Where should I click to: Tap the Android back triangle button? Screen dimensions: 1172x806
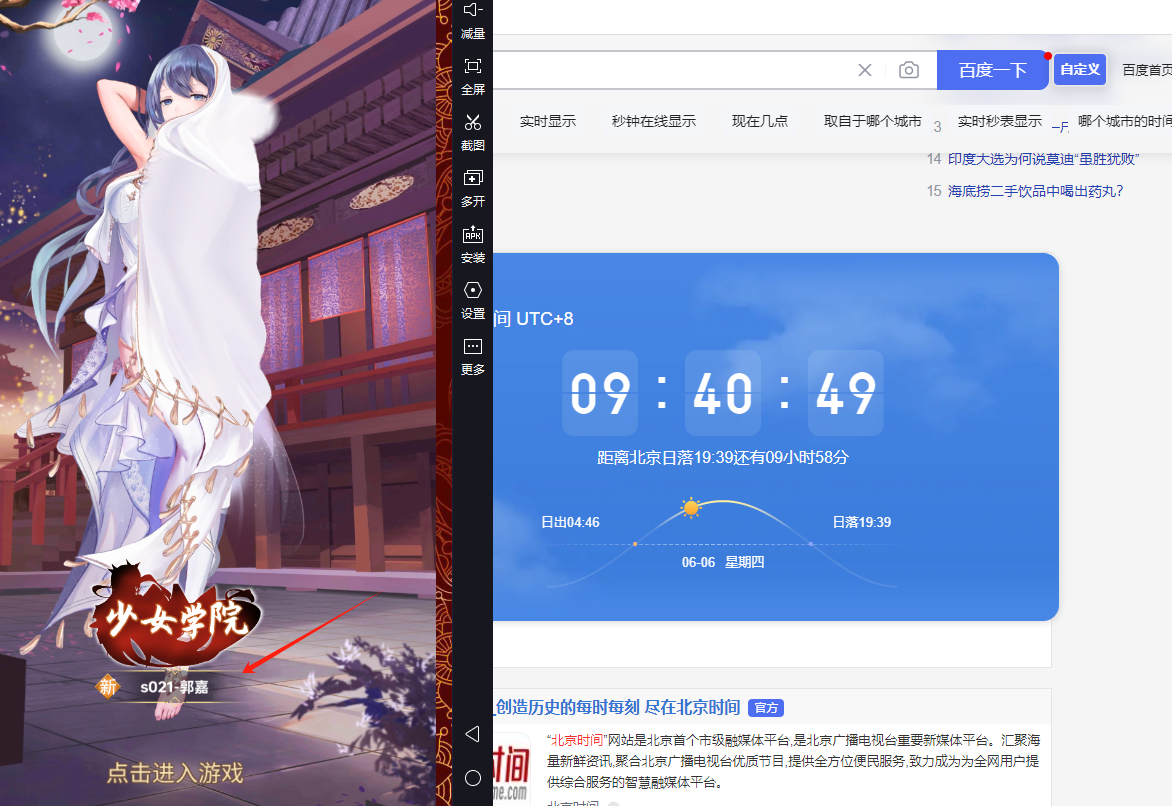pyautogui.click(x=472, y=733)
